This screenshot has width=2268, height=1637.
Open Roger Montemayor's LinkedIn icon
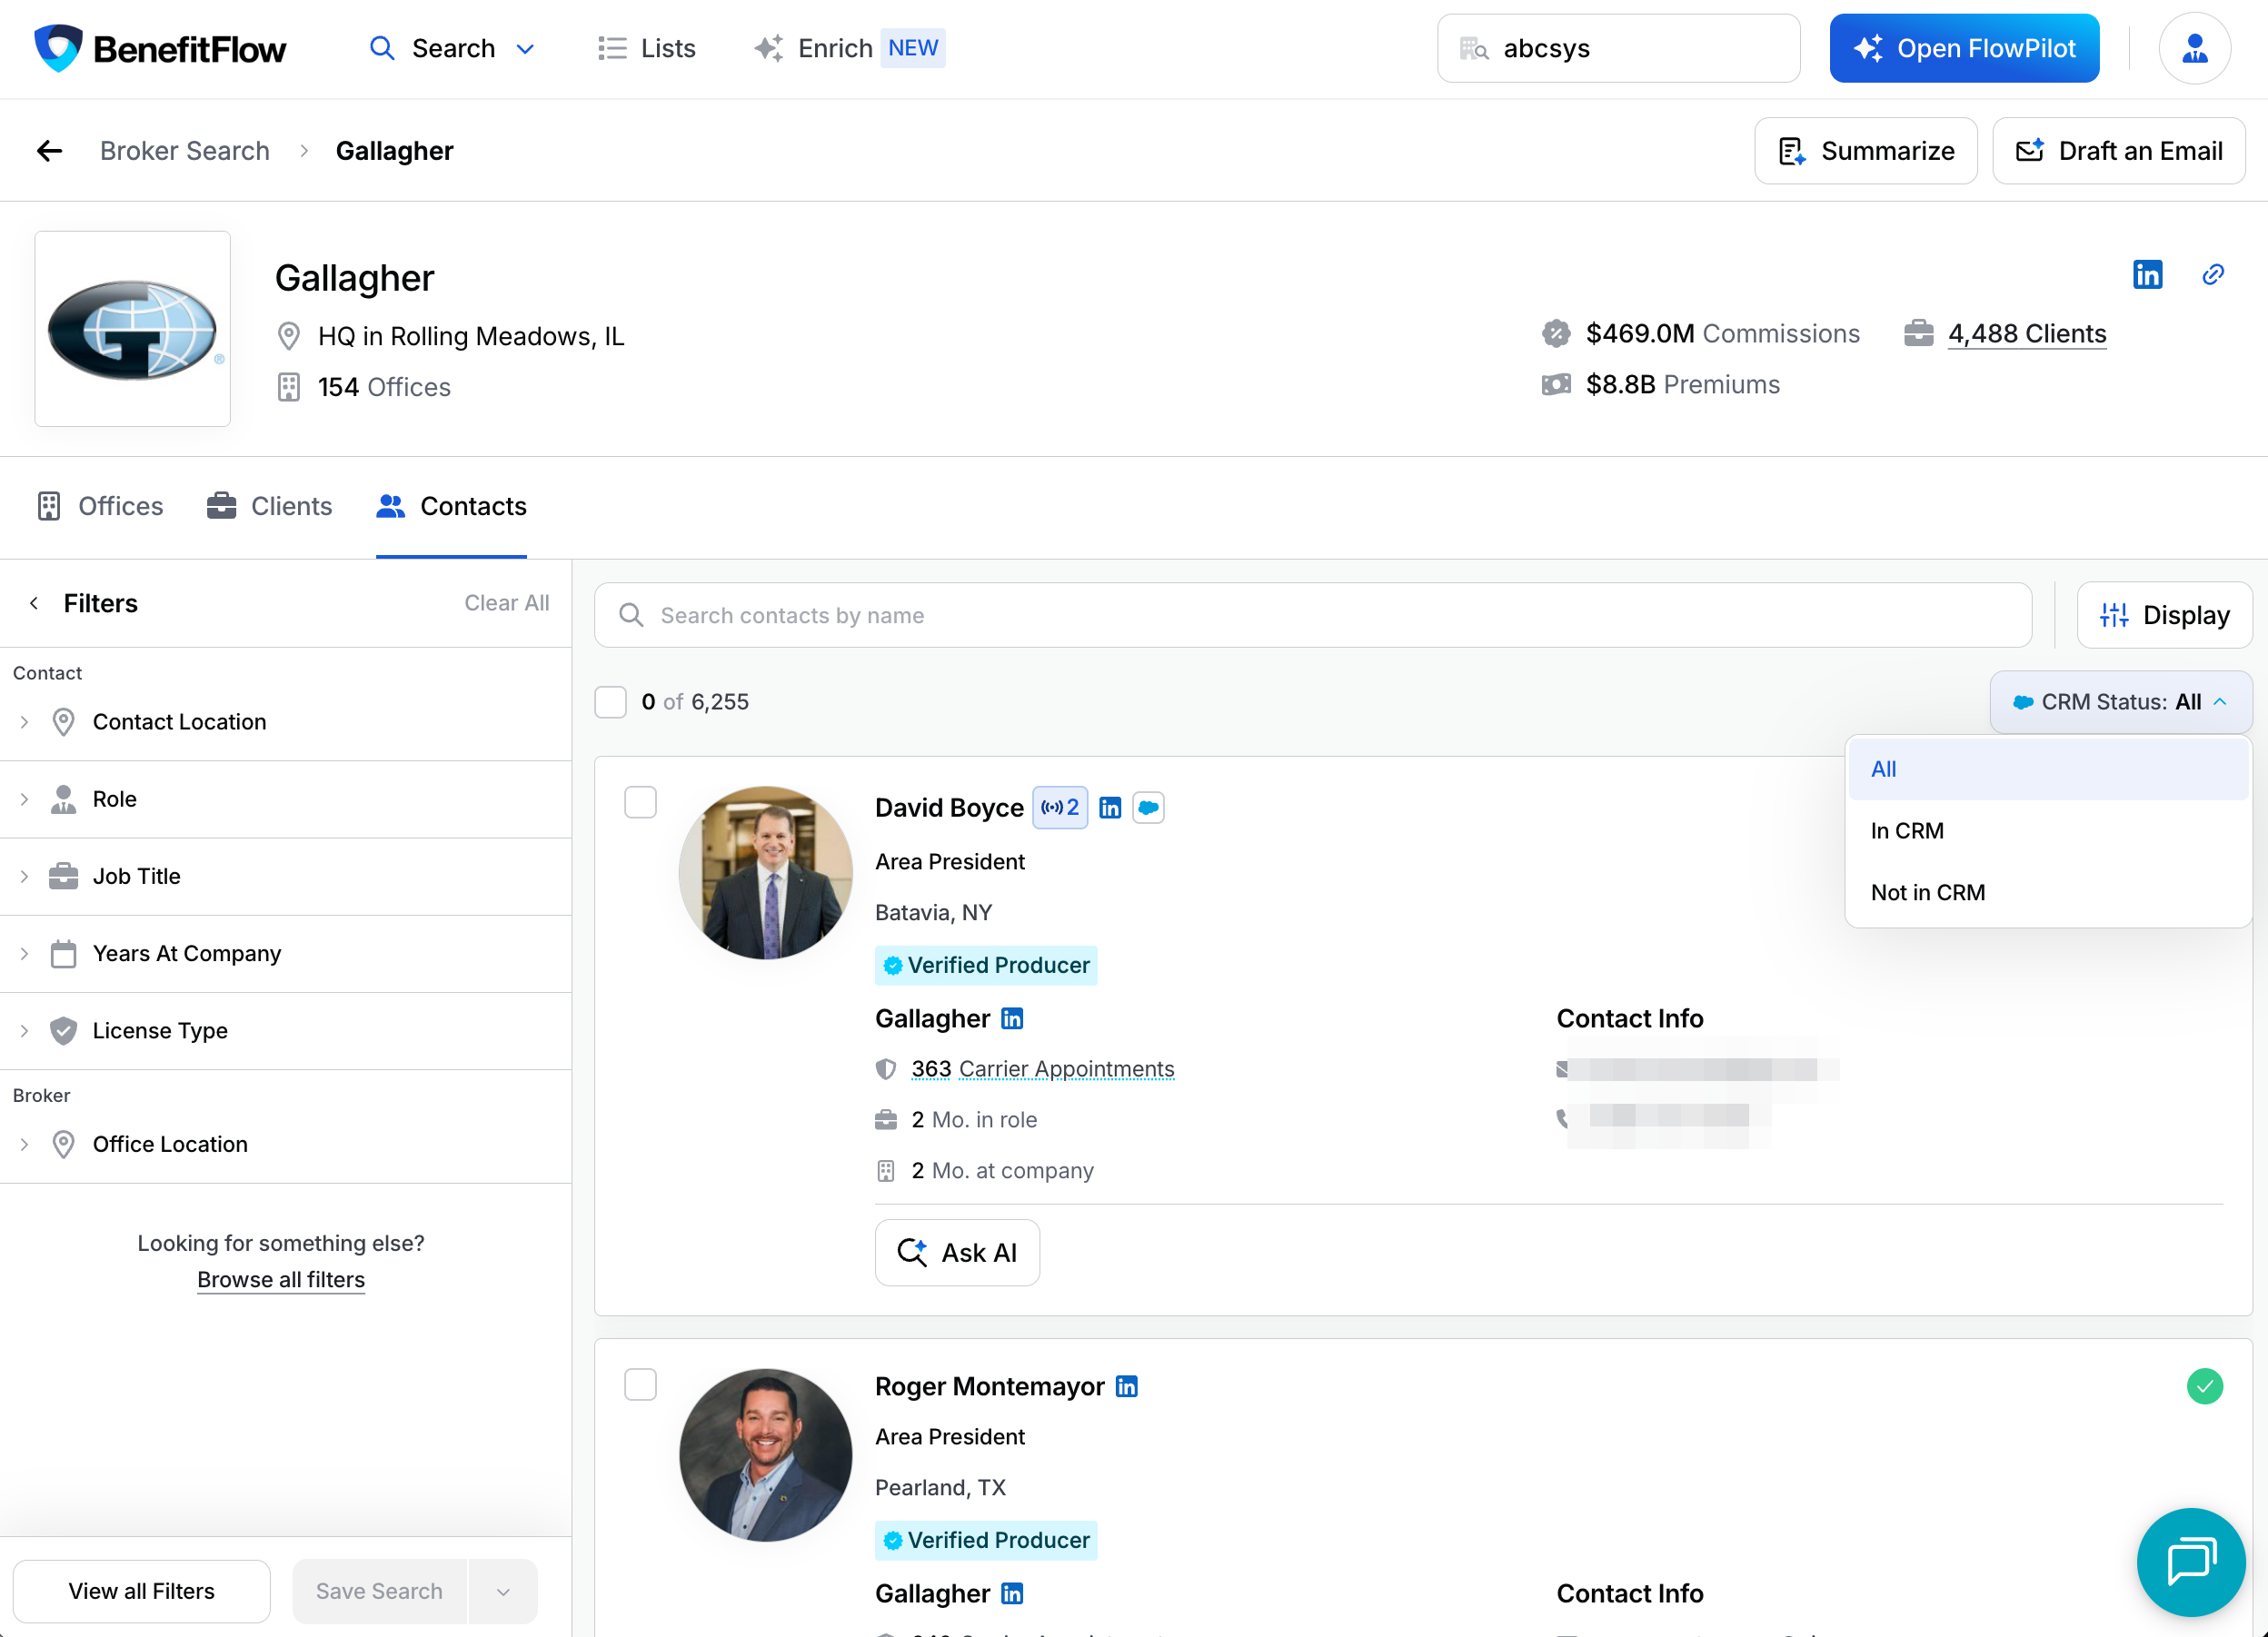click(1126, 1386)
